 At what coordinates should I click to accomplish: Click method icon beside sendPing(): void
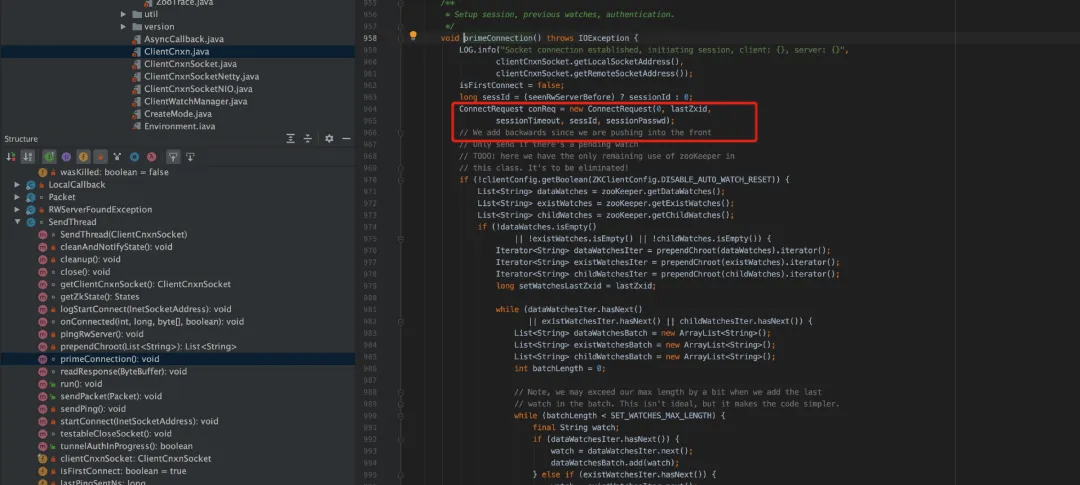tap(43, 409)
